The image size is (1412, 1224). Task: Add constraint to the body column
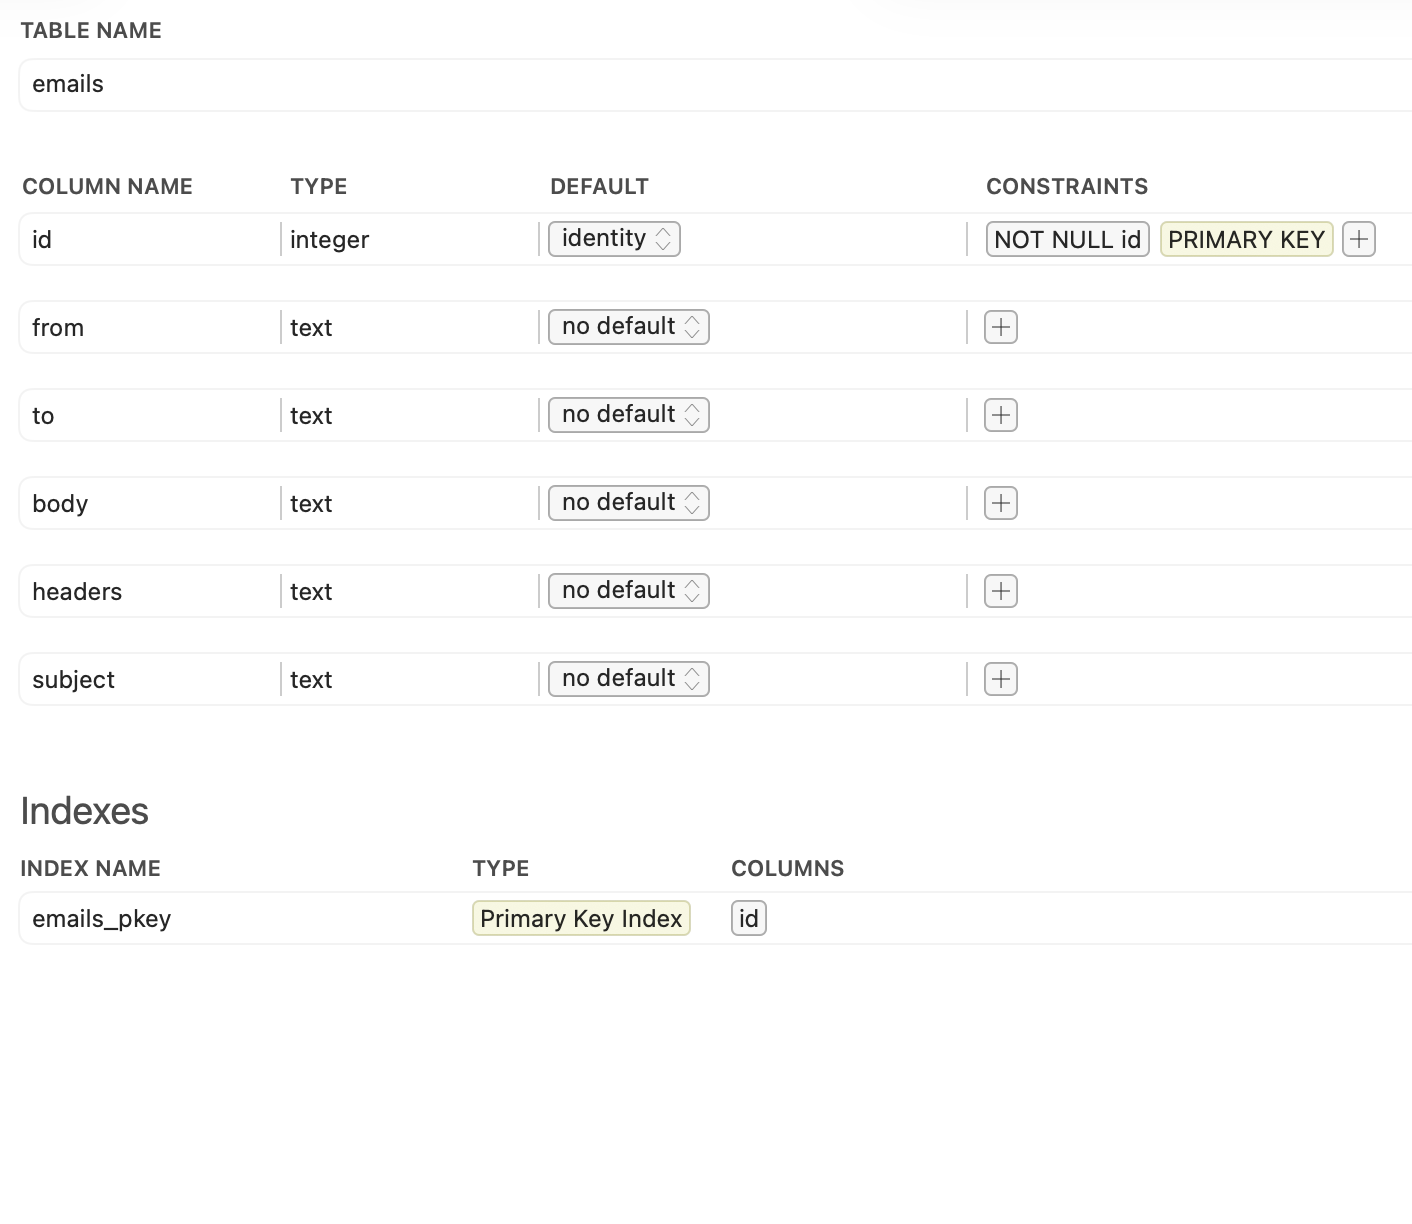1000,503
